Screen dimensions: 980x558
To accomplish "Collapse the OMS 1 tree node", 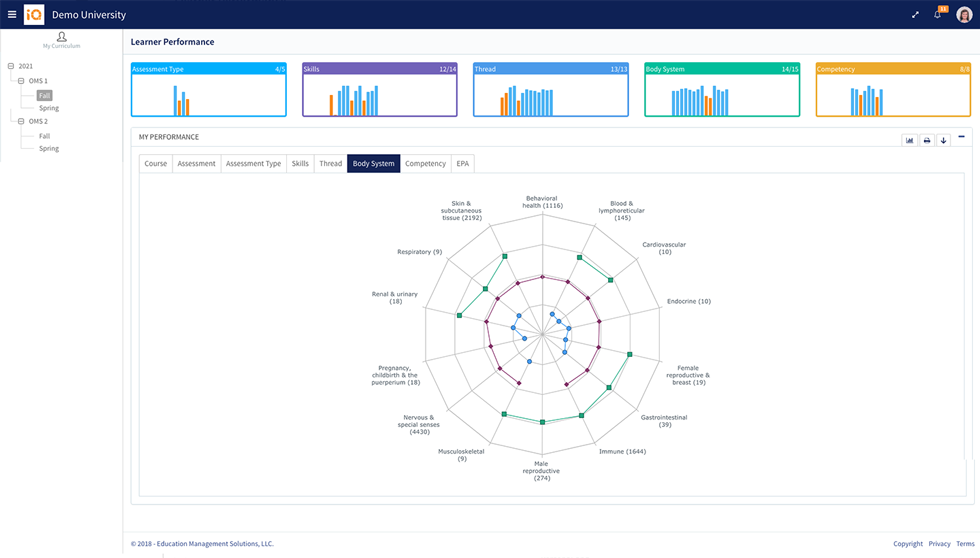I will click(x=21, y=81).
